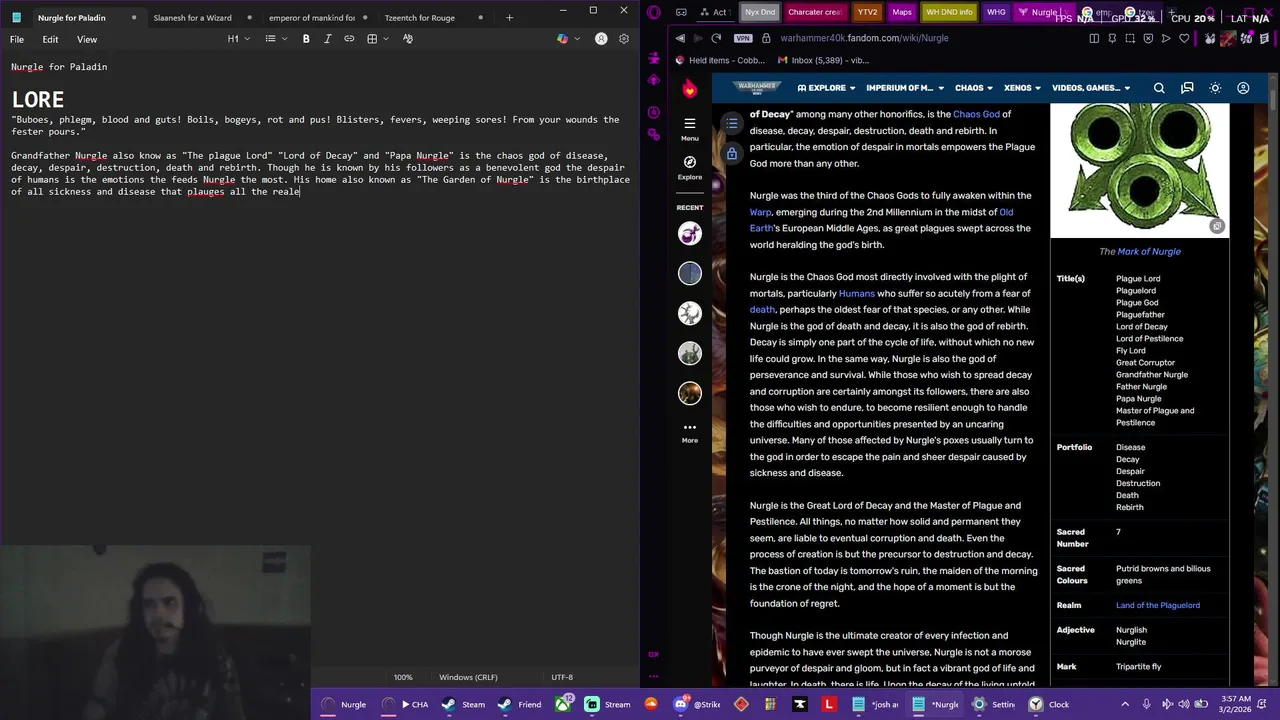This screenshot has height=720, width=1280.
Task: Reload the browser page
Action: [716, 38]
